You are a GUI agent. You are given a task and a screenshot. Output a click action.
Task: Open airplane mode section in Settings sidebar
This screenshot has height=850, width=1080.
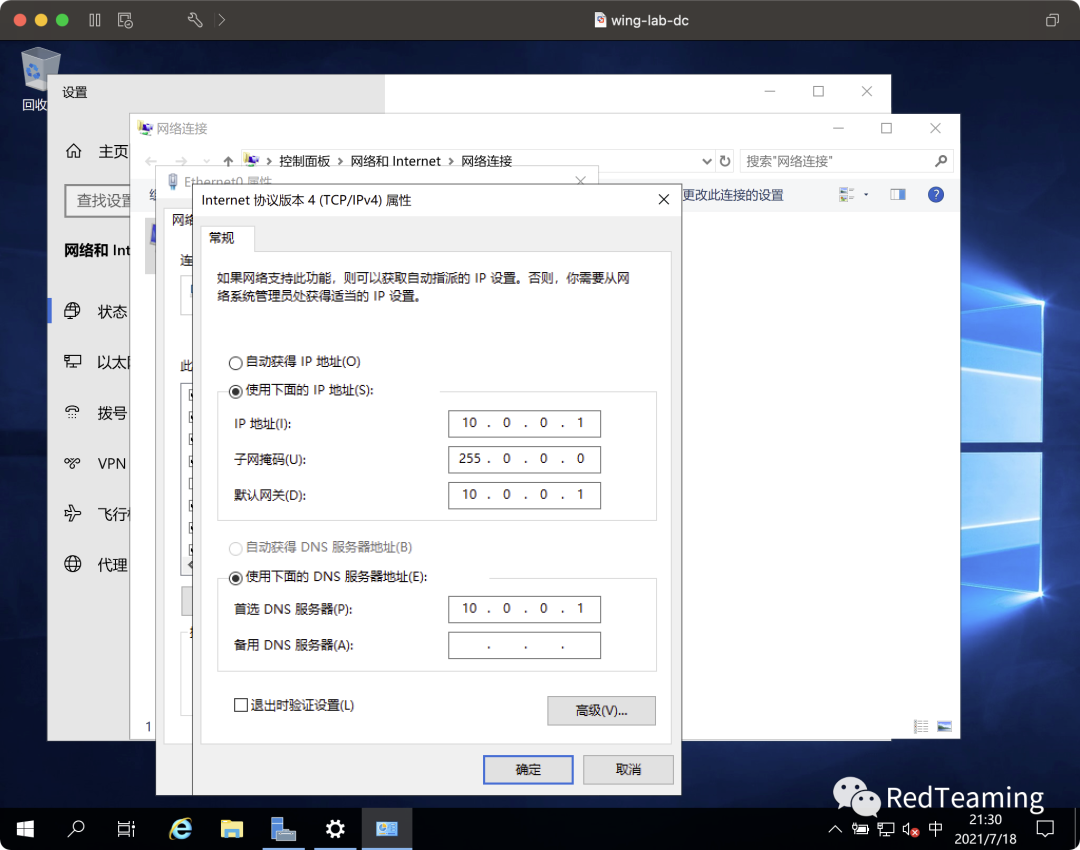coord(95,514)
